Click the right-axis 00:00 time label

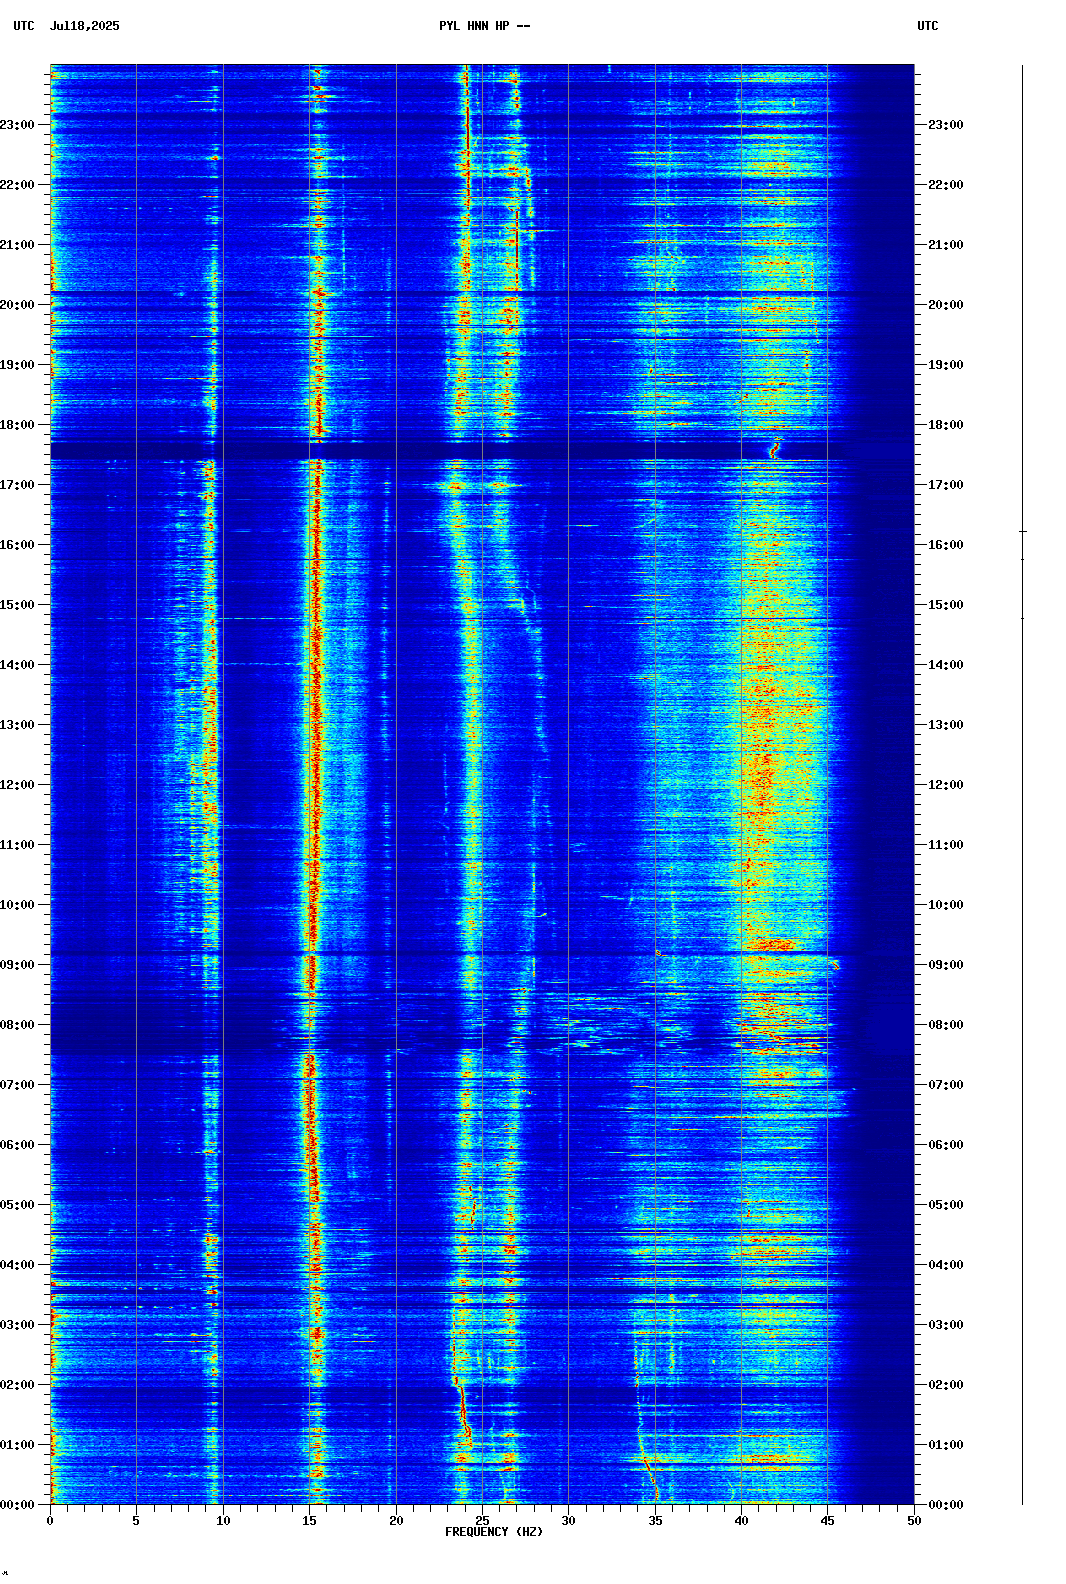tap(946, 1505)
